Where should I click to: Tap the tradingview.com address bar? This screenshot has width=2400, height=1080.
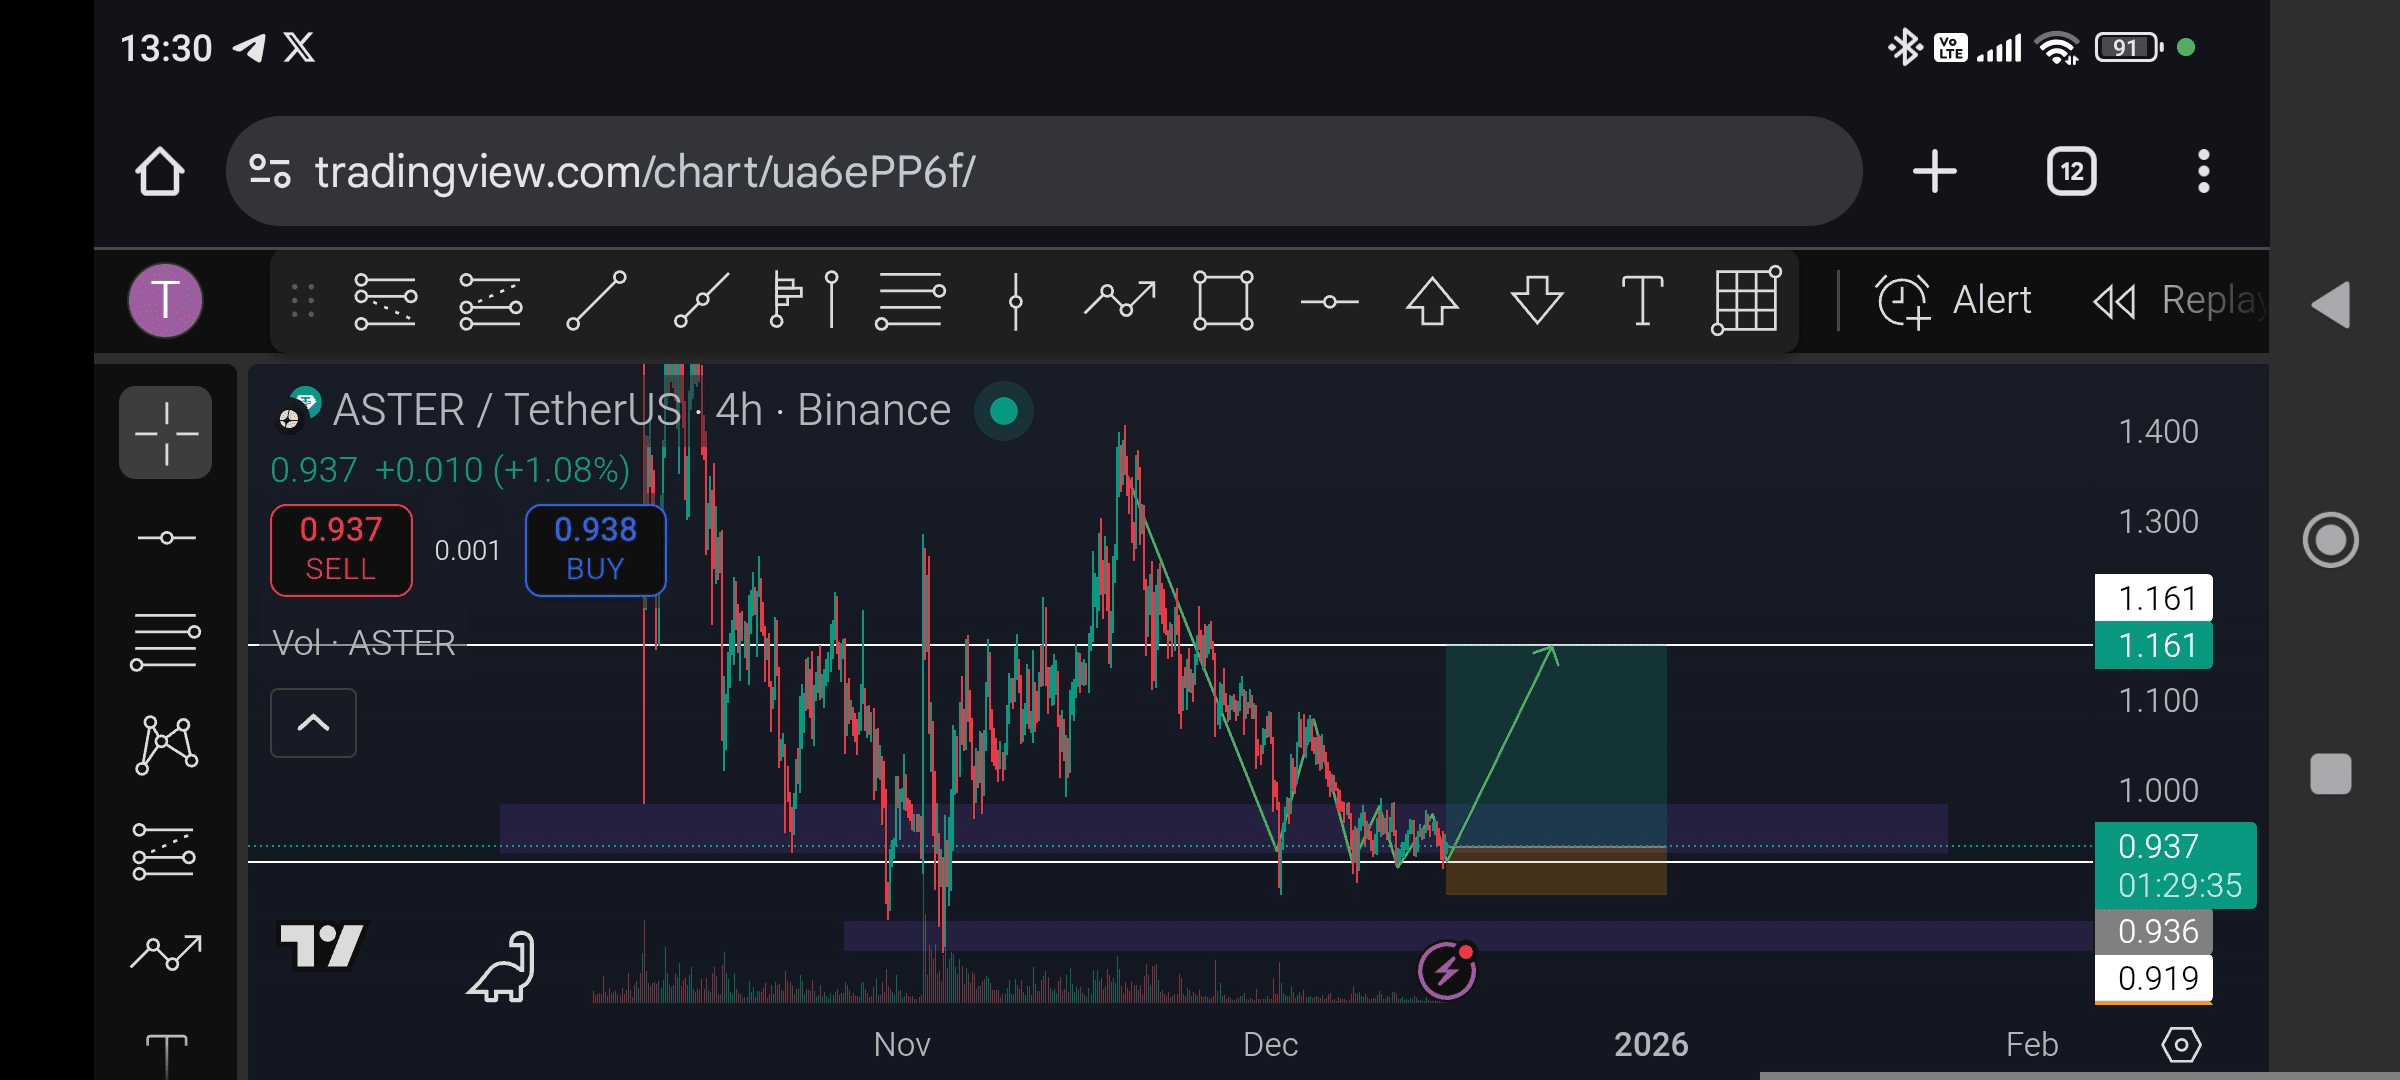[x=1044, y=171]
